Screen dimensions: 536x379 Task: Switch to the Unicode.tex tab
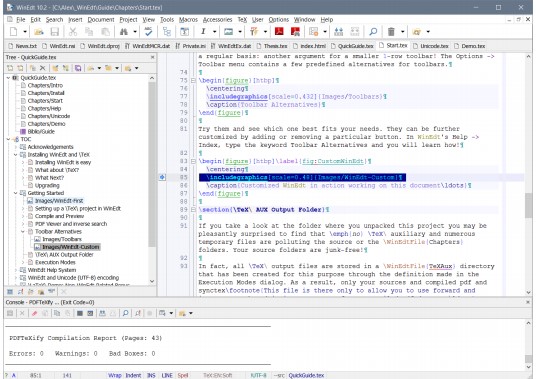click(431, 46)
